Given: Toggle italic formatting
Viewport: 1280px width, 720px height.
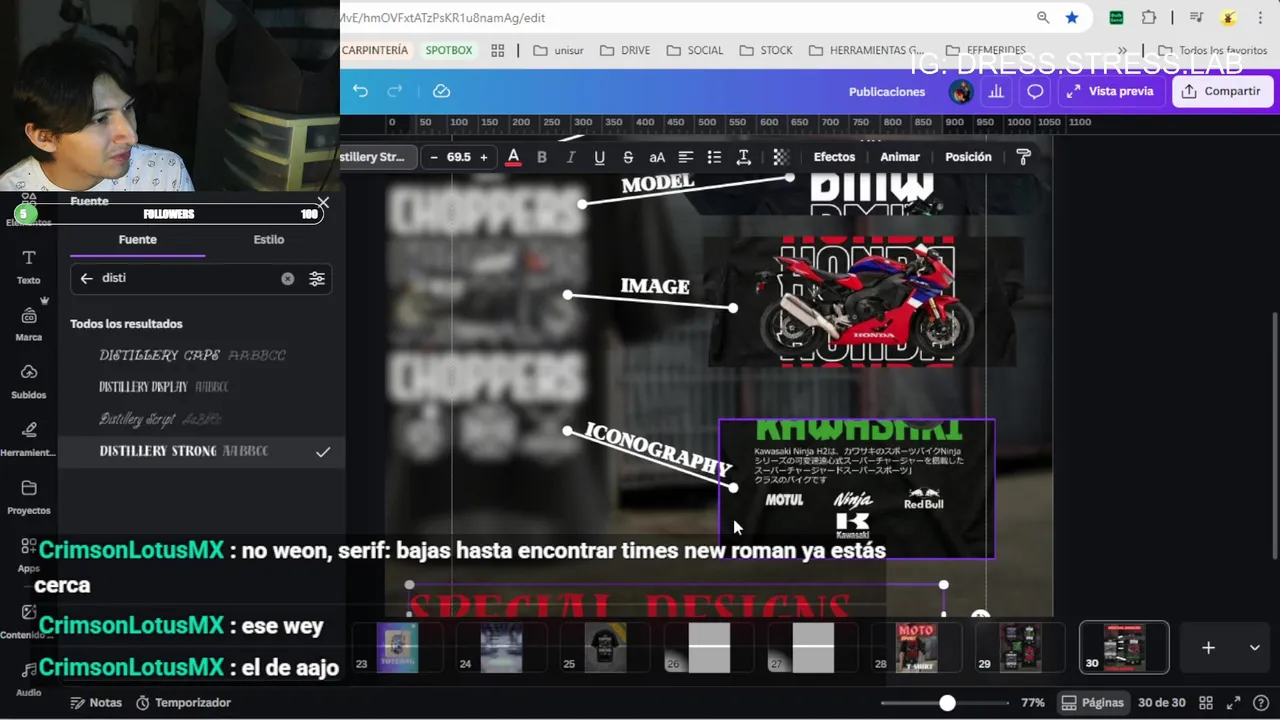Looking at the screenshot, I should pyautogui.click(x=570, y=157).
